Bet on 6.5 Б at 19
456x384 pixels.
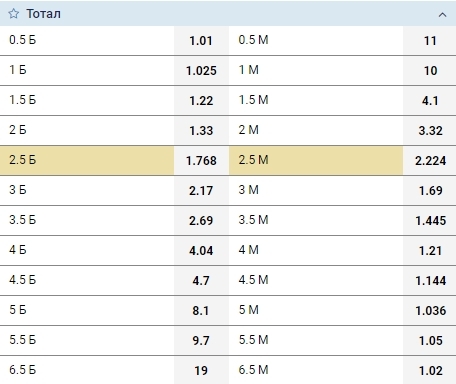[201, 370]
